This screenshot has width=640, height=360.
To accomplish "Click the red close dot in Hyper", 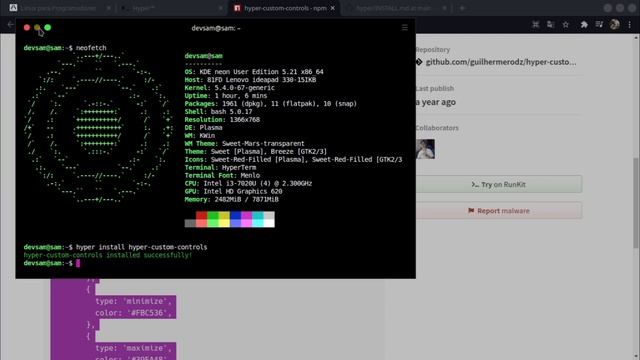I will (27, 27).
